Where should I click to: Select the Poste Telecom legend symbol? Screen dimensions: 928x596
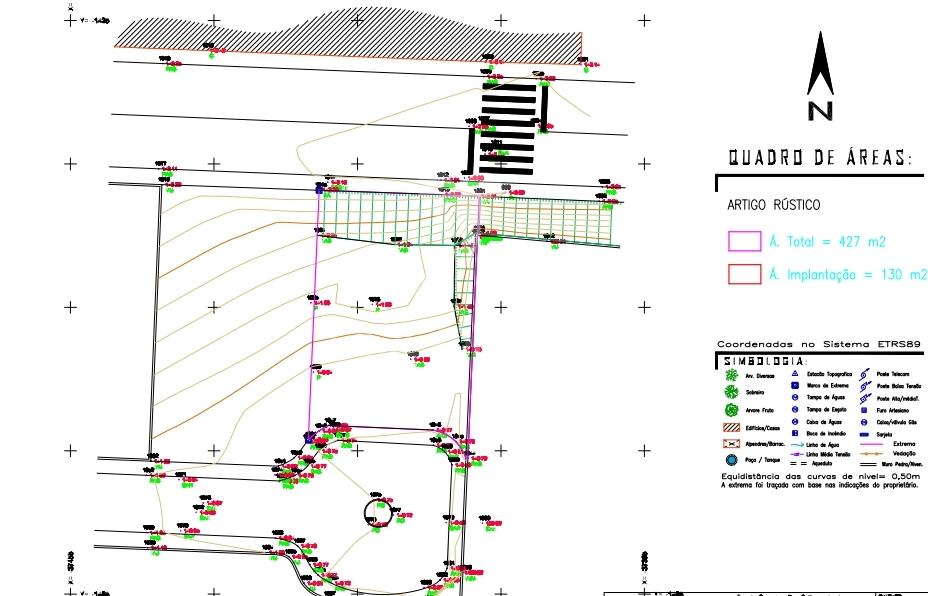[x=865, y=375]
